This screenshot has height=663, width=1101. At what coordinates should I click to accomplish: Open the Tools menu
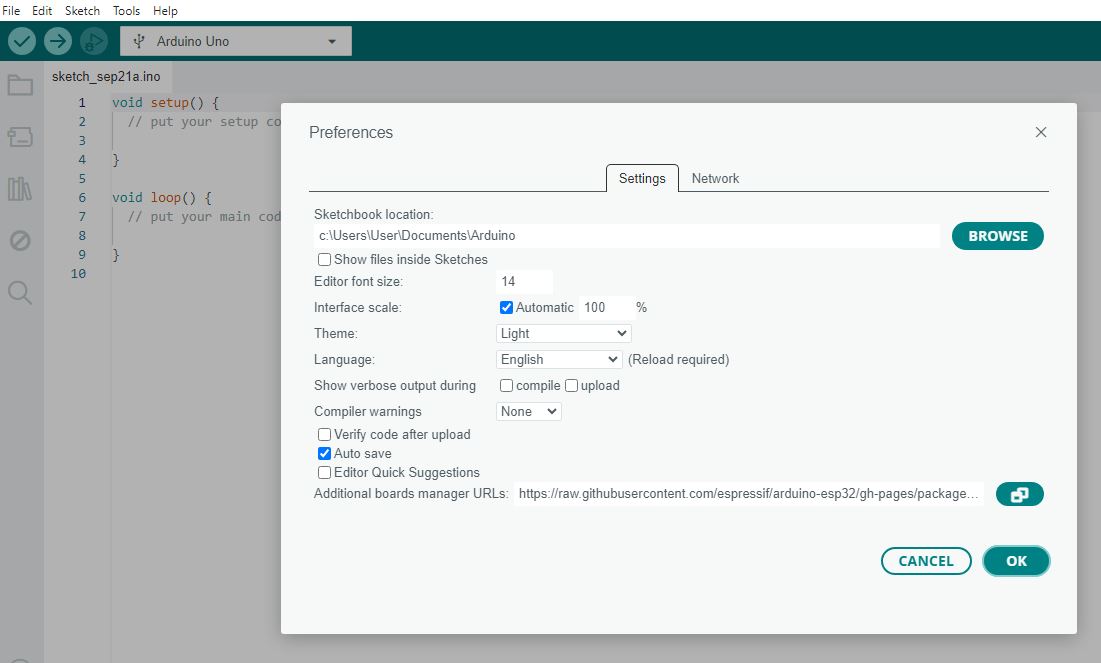click(126, 11)
